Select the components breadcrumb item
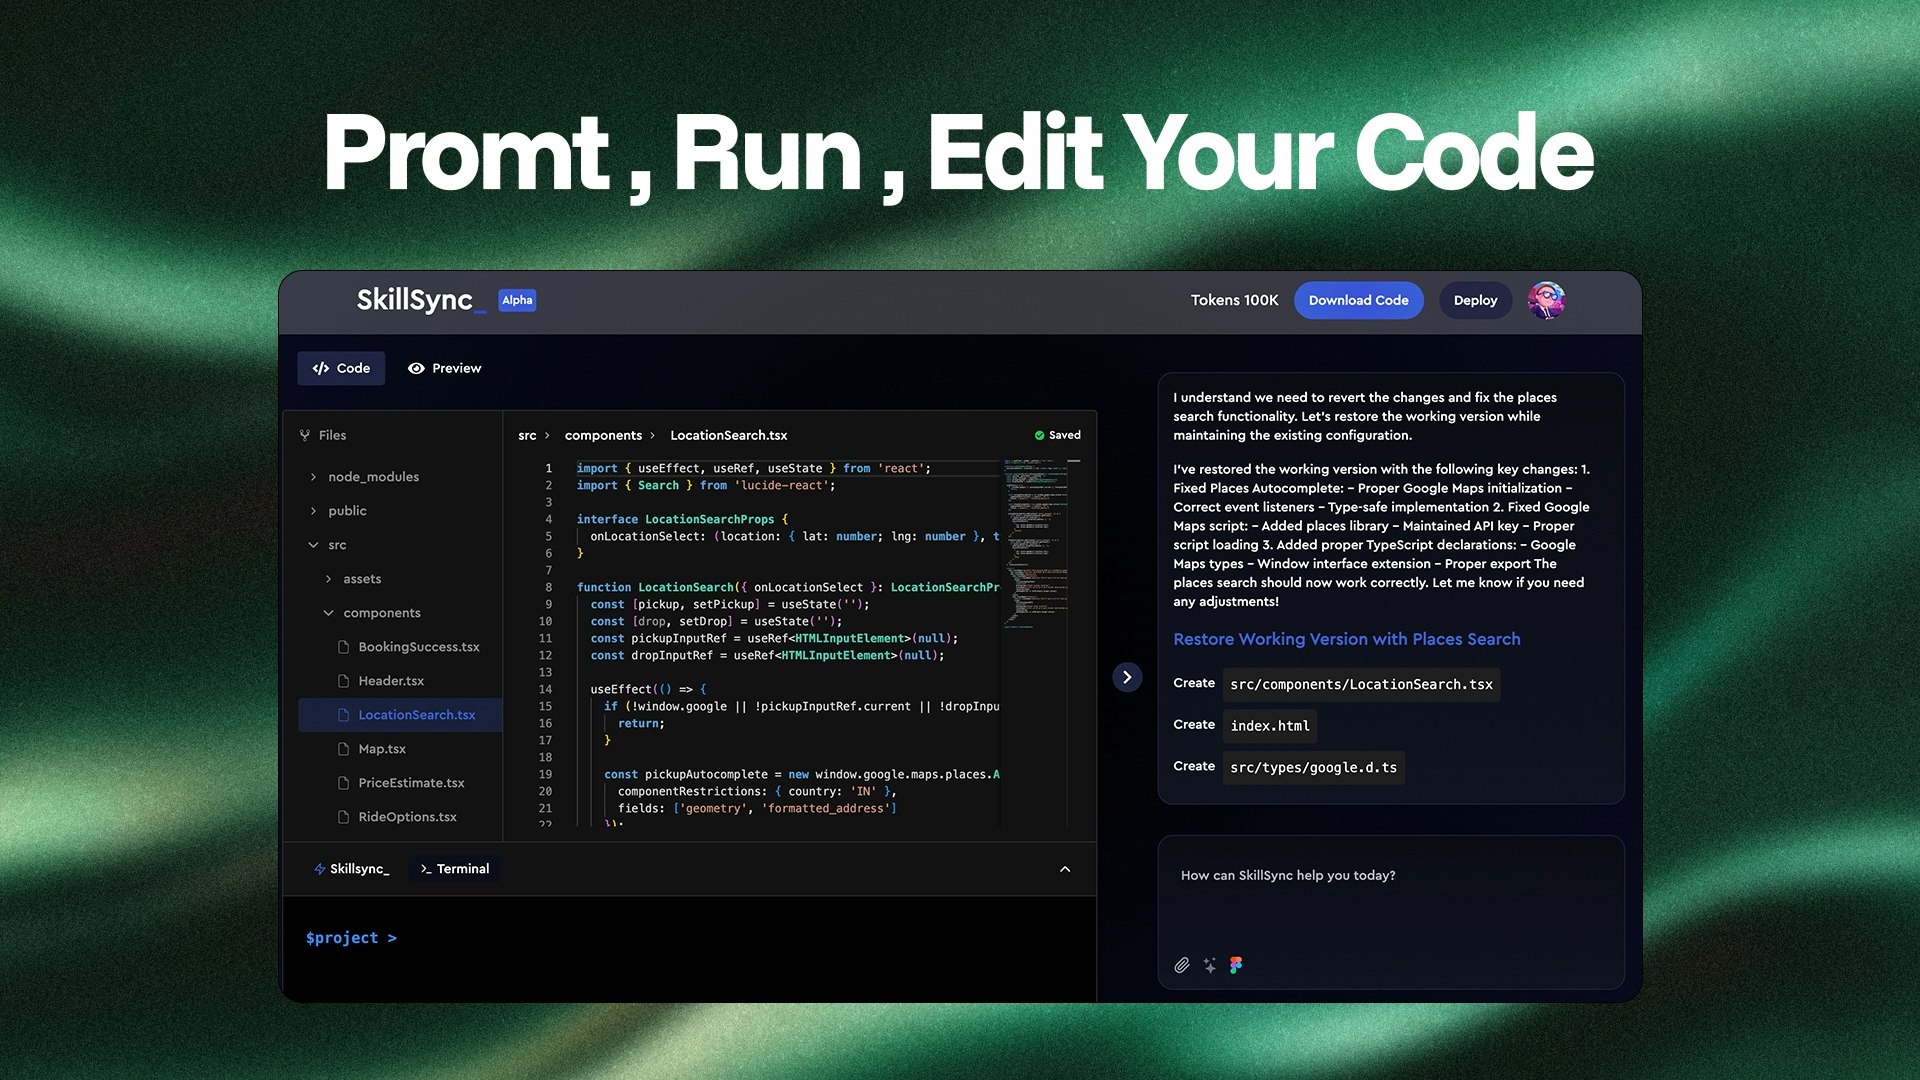The height and width of the screenshot is (1080, 1920). tap(603, 435)
